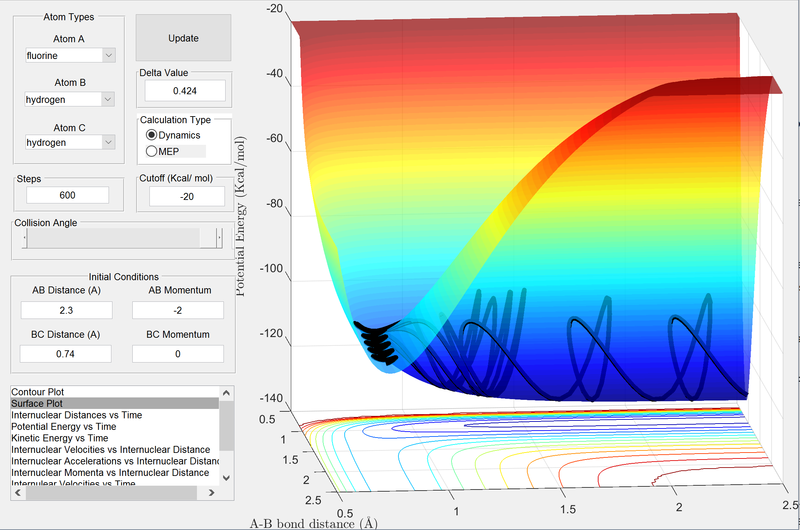Open the Atom C dropdown list

coord(70,143)
